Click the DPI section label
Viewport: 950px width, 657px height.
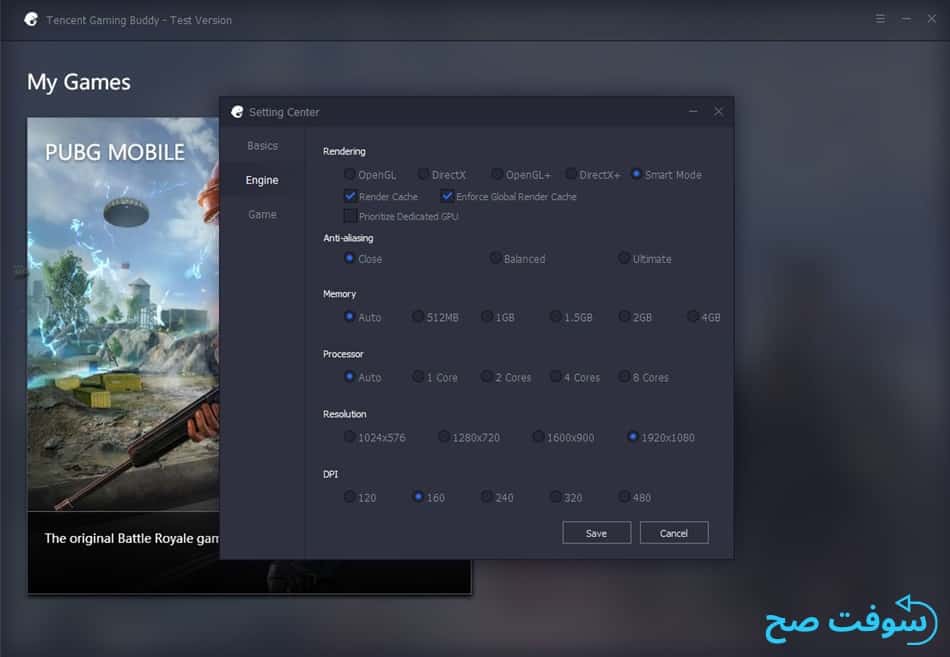click(331, 474)
